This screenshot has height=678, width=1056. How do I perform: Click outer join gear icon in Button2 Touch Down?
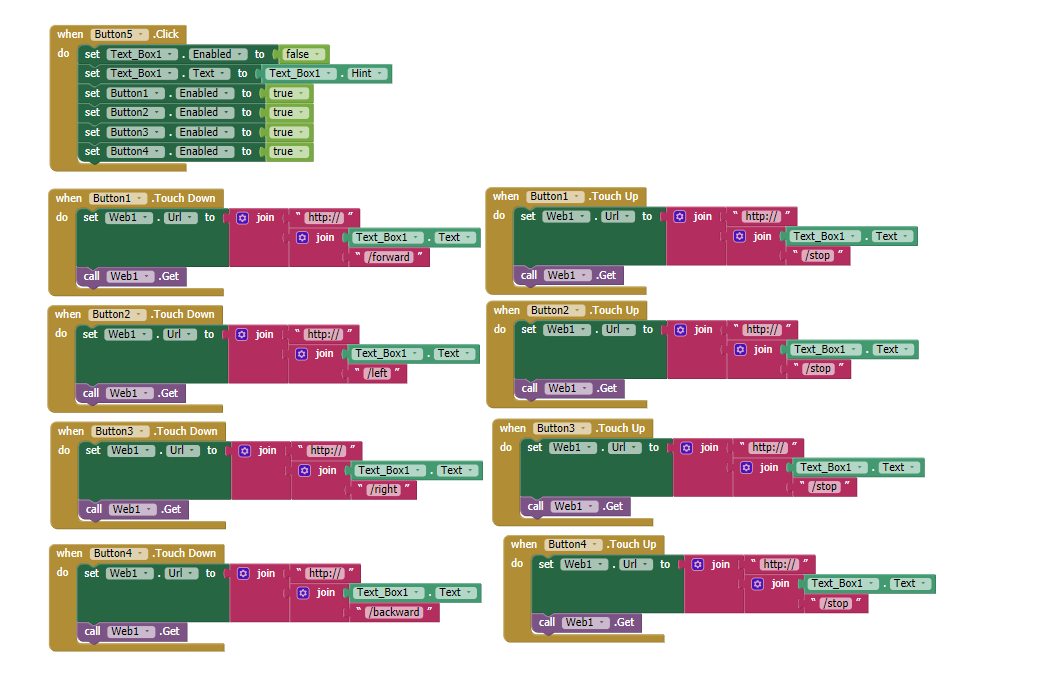coord(242,334)
